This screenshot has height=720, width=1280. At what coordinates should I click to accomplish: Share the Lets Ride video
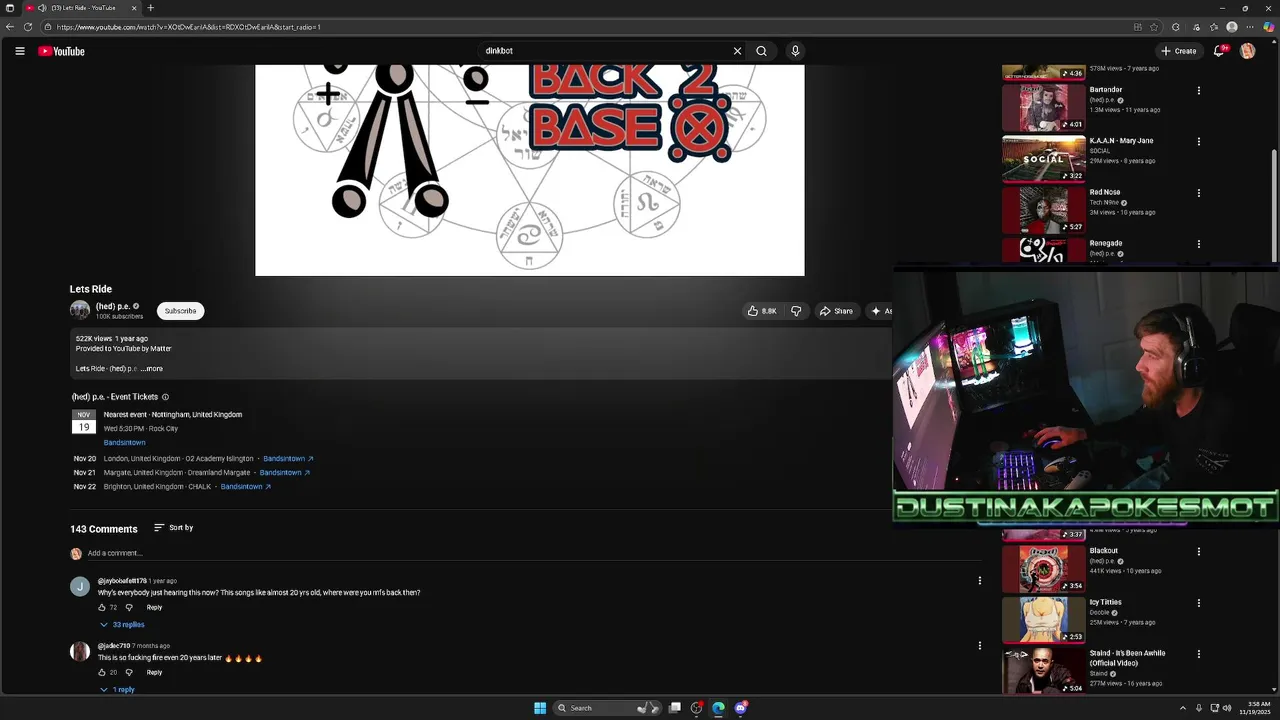836,311
